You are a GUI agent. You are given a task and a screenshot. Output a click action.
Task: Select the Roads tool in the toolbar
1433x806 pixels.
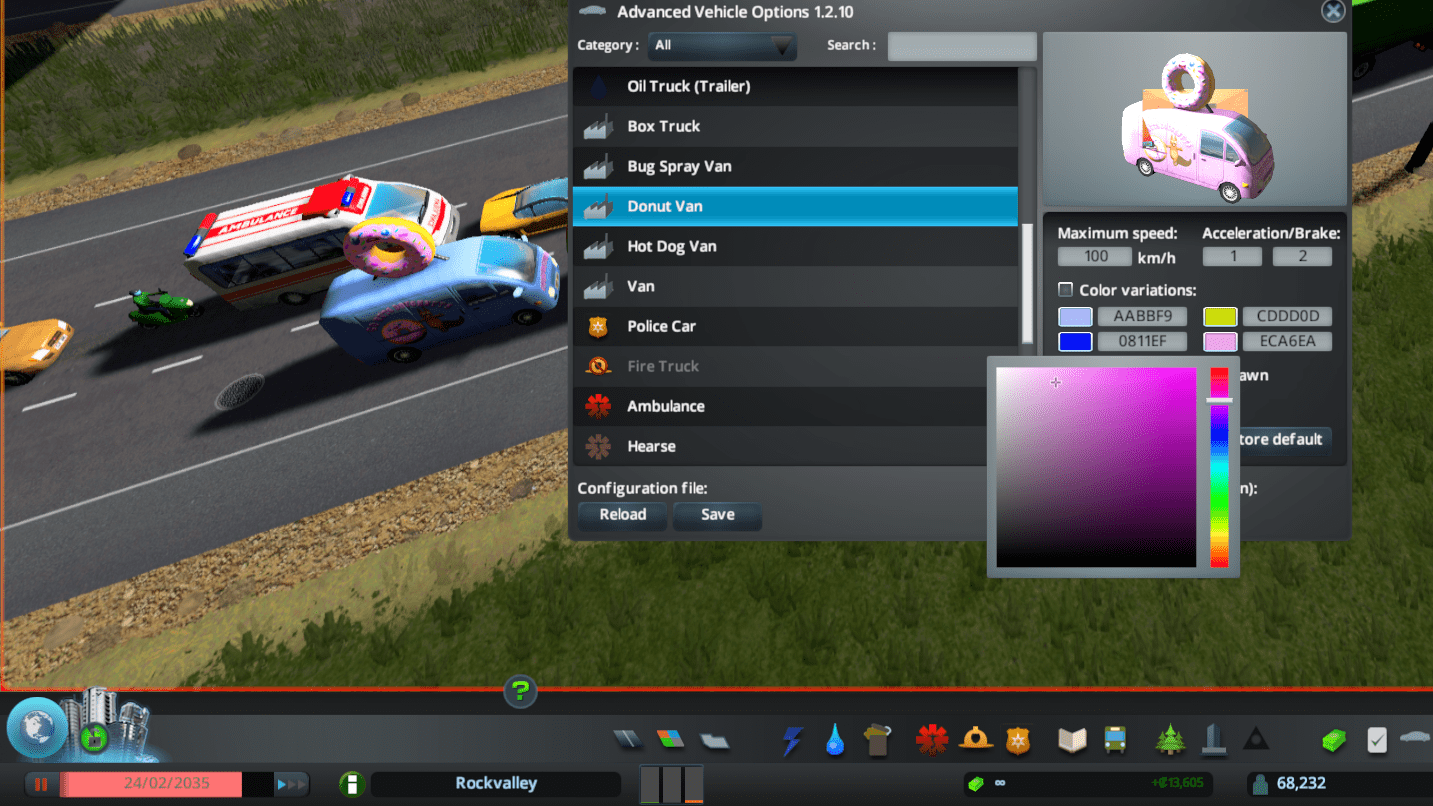coord(627,740)
